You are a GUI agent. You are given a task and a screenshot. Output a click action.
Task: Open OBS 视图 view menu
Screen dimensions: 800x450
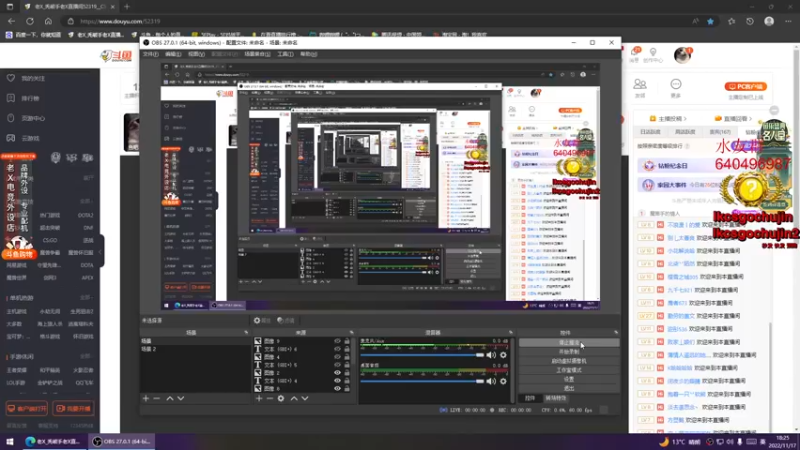coord(196,54)
